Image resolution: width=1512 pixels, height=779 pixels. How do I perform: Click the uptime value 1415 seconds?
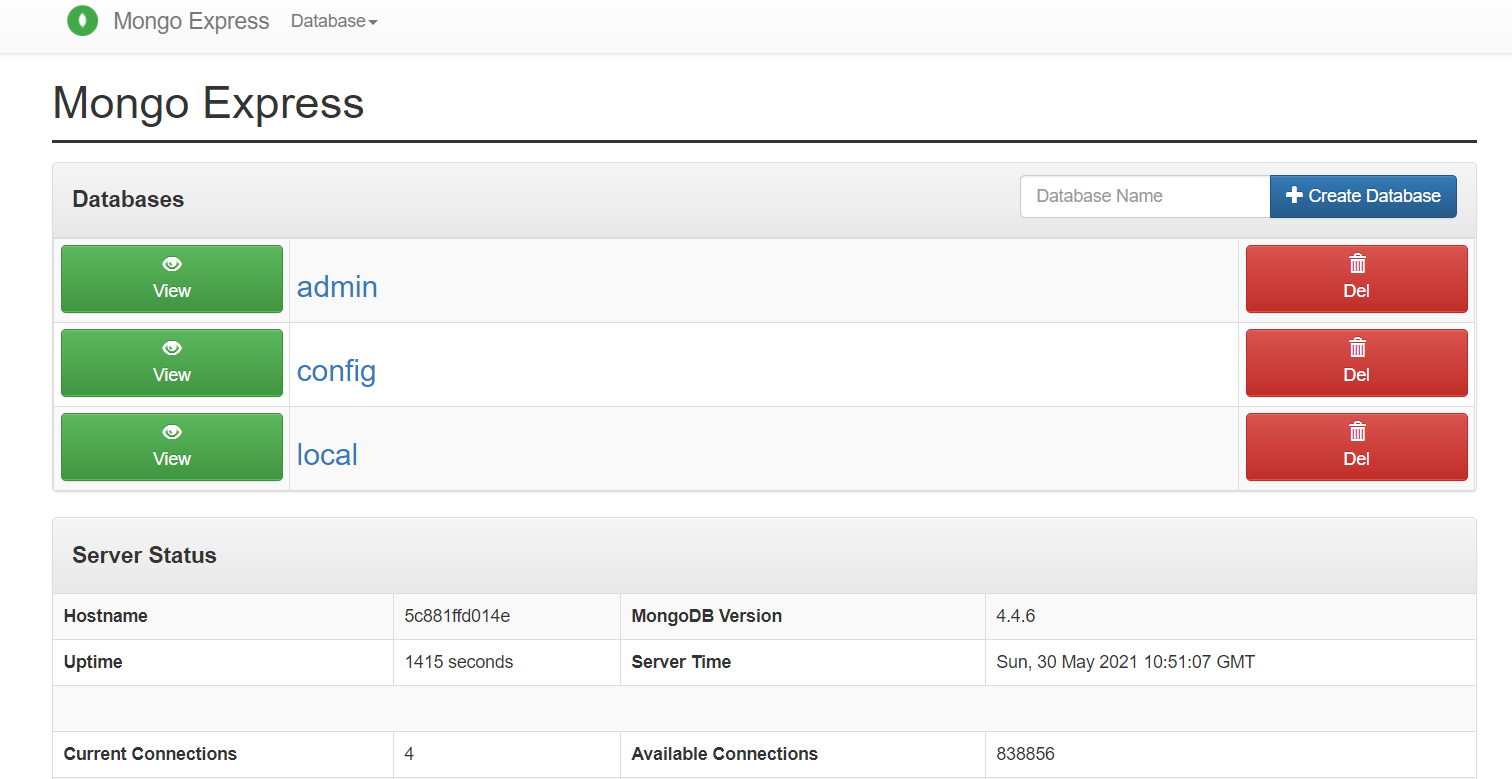[459, 662]
